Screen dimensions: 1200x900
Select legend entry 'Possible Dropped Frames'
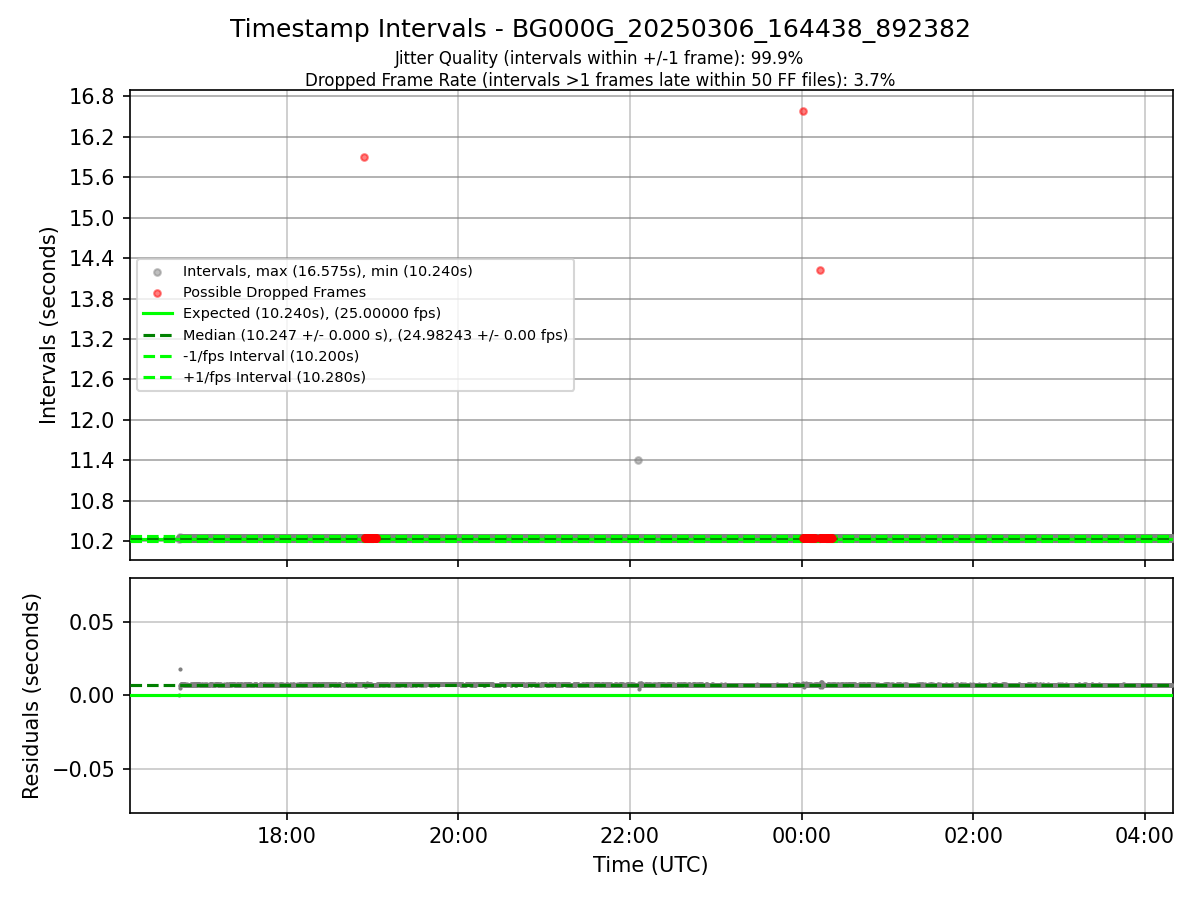pyautogui.click(x=274, y=292)
